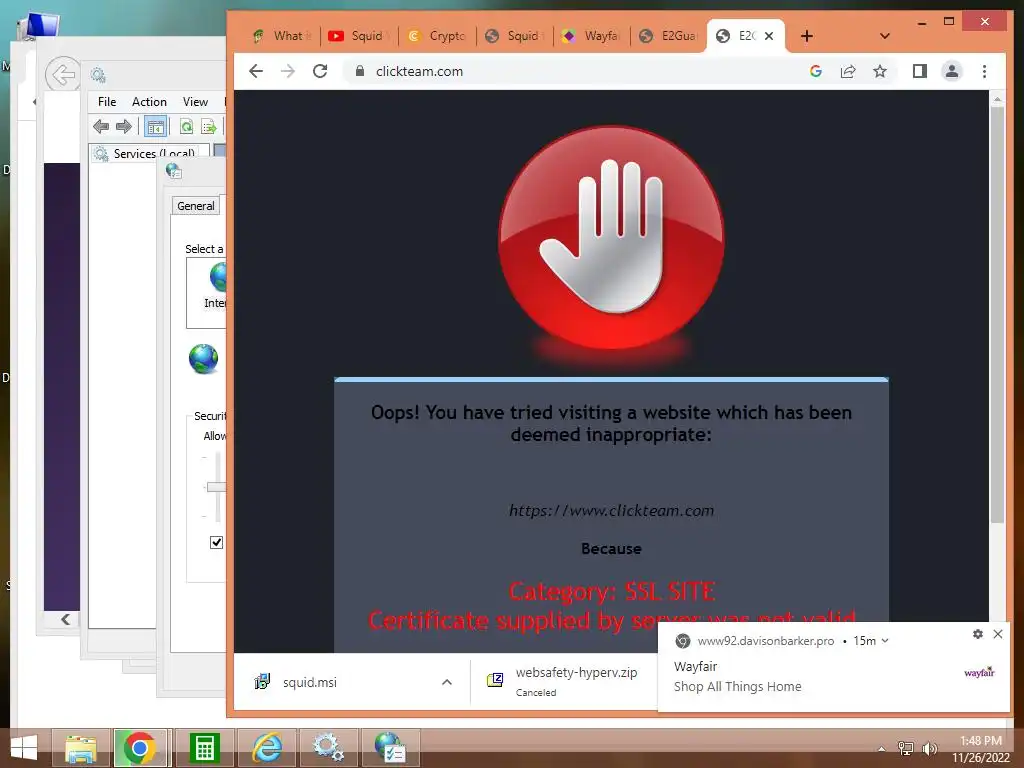This screenshot has width=1024, height=768.
Task: Switch to the What tab
Action: tap(281, 36)
